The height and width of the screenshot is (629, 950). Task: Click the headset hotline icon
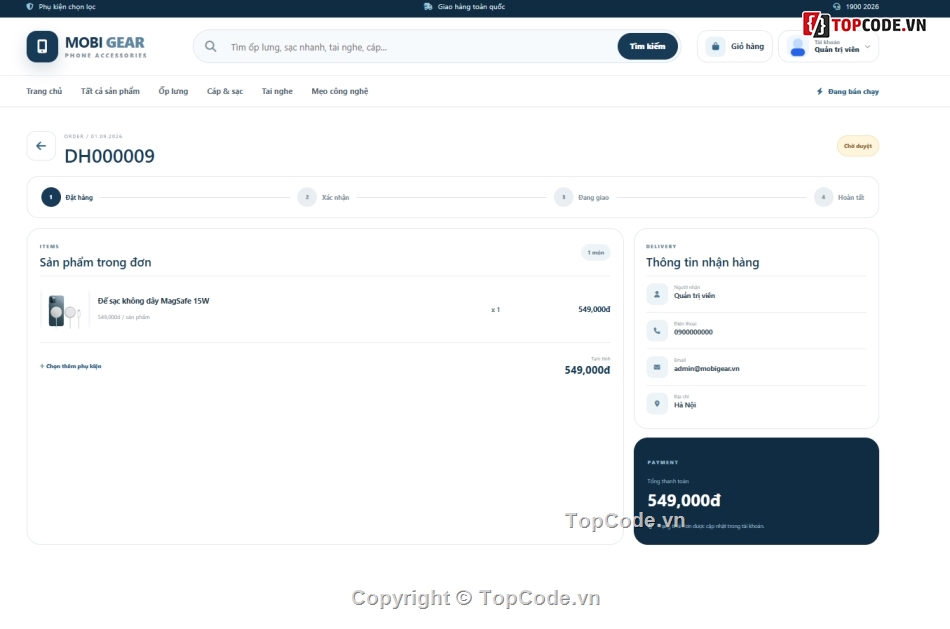(x=837, y=7)
